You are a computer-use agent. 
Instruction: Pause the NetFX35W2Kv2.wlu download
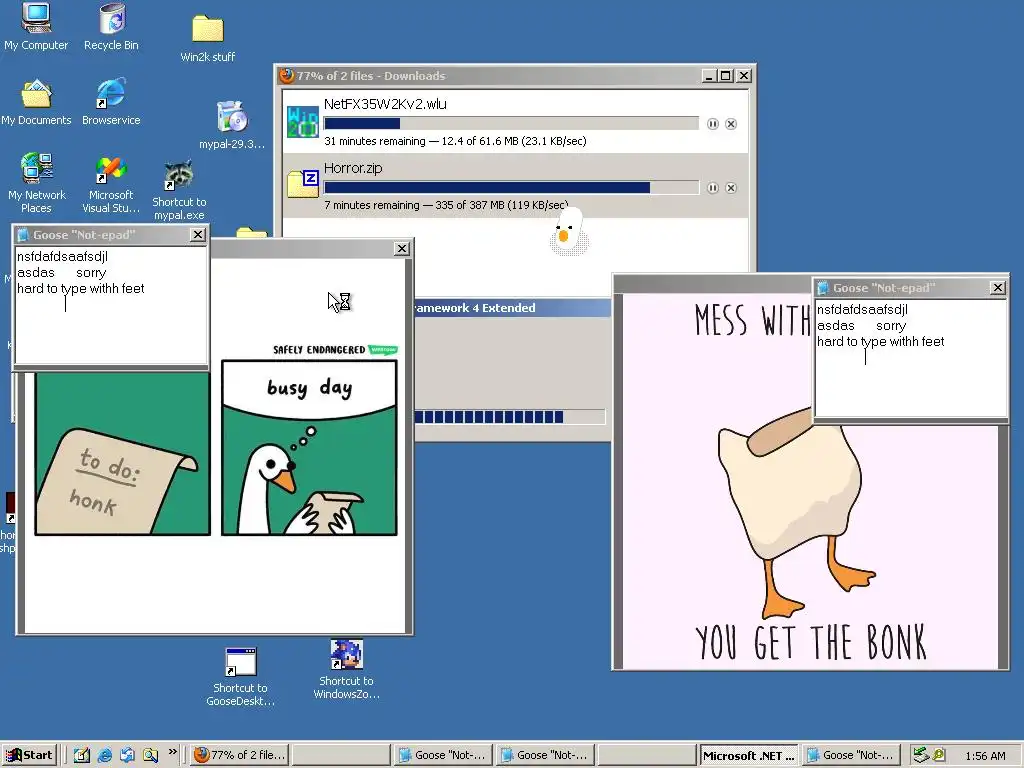(x=712, y=123)
